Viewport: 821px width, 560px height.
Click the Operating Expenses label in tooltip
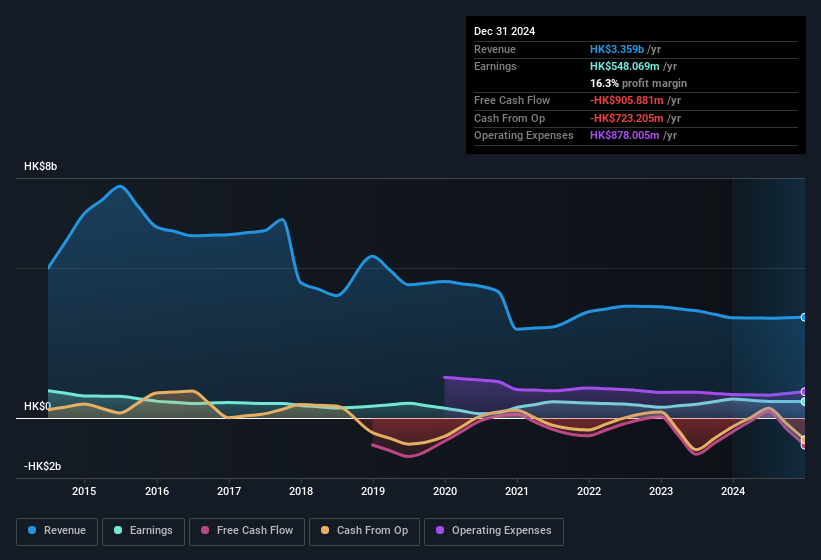pyautogui.click(x=524, y=136)
